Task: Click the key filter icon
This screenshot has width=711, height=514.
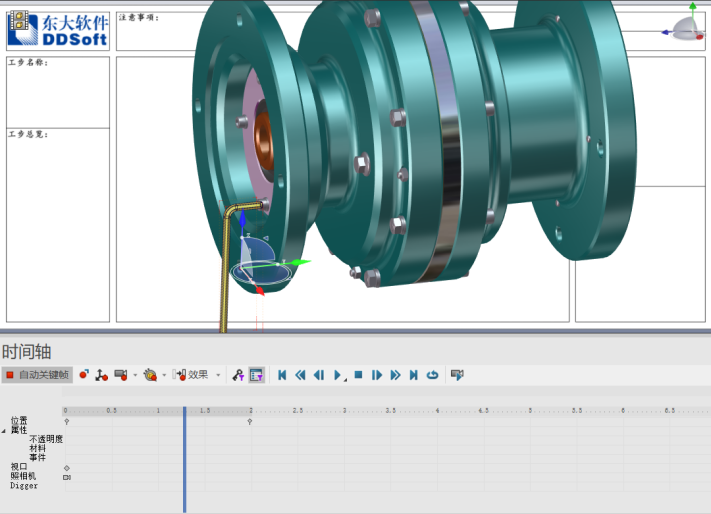Action: 238,375
